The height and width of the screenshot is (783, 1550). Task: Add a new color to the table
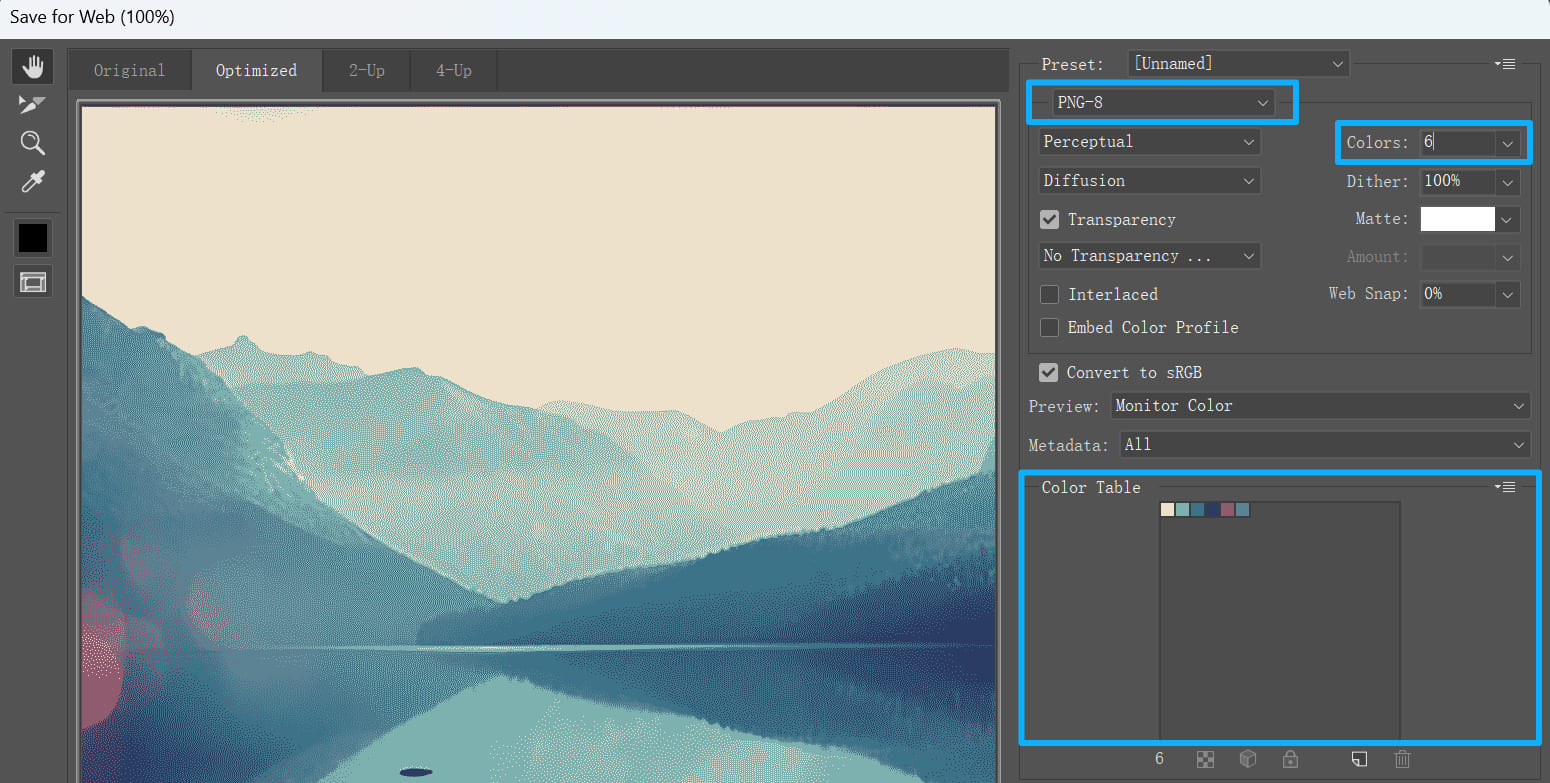[1358, 759]
